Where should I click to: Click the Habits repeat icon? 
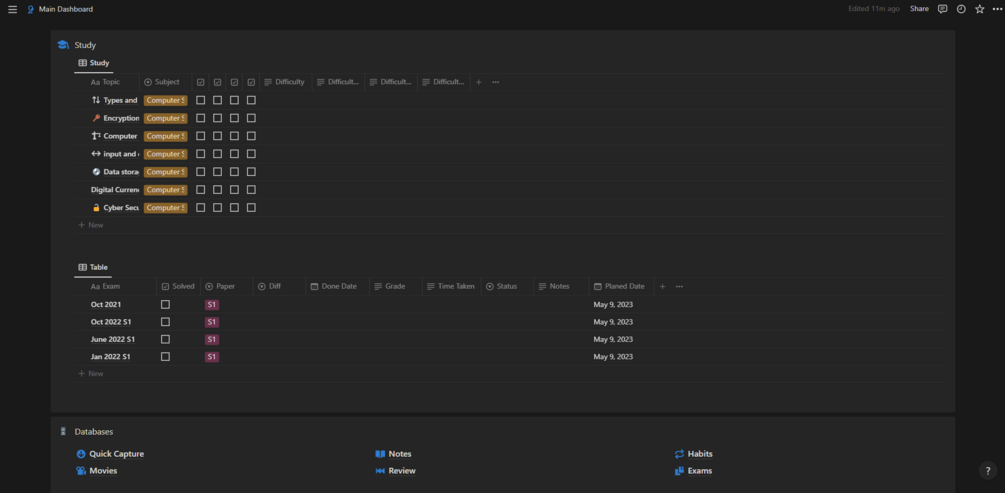click(679, 454)
